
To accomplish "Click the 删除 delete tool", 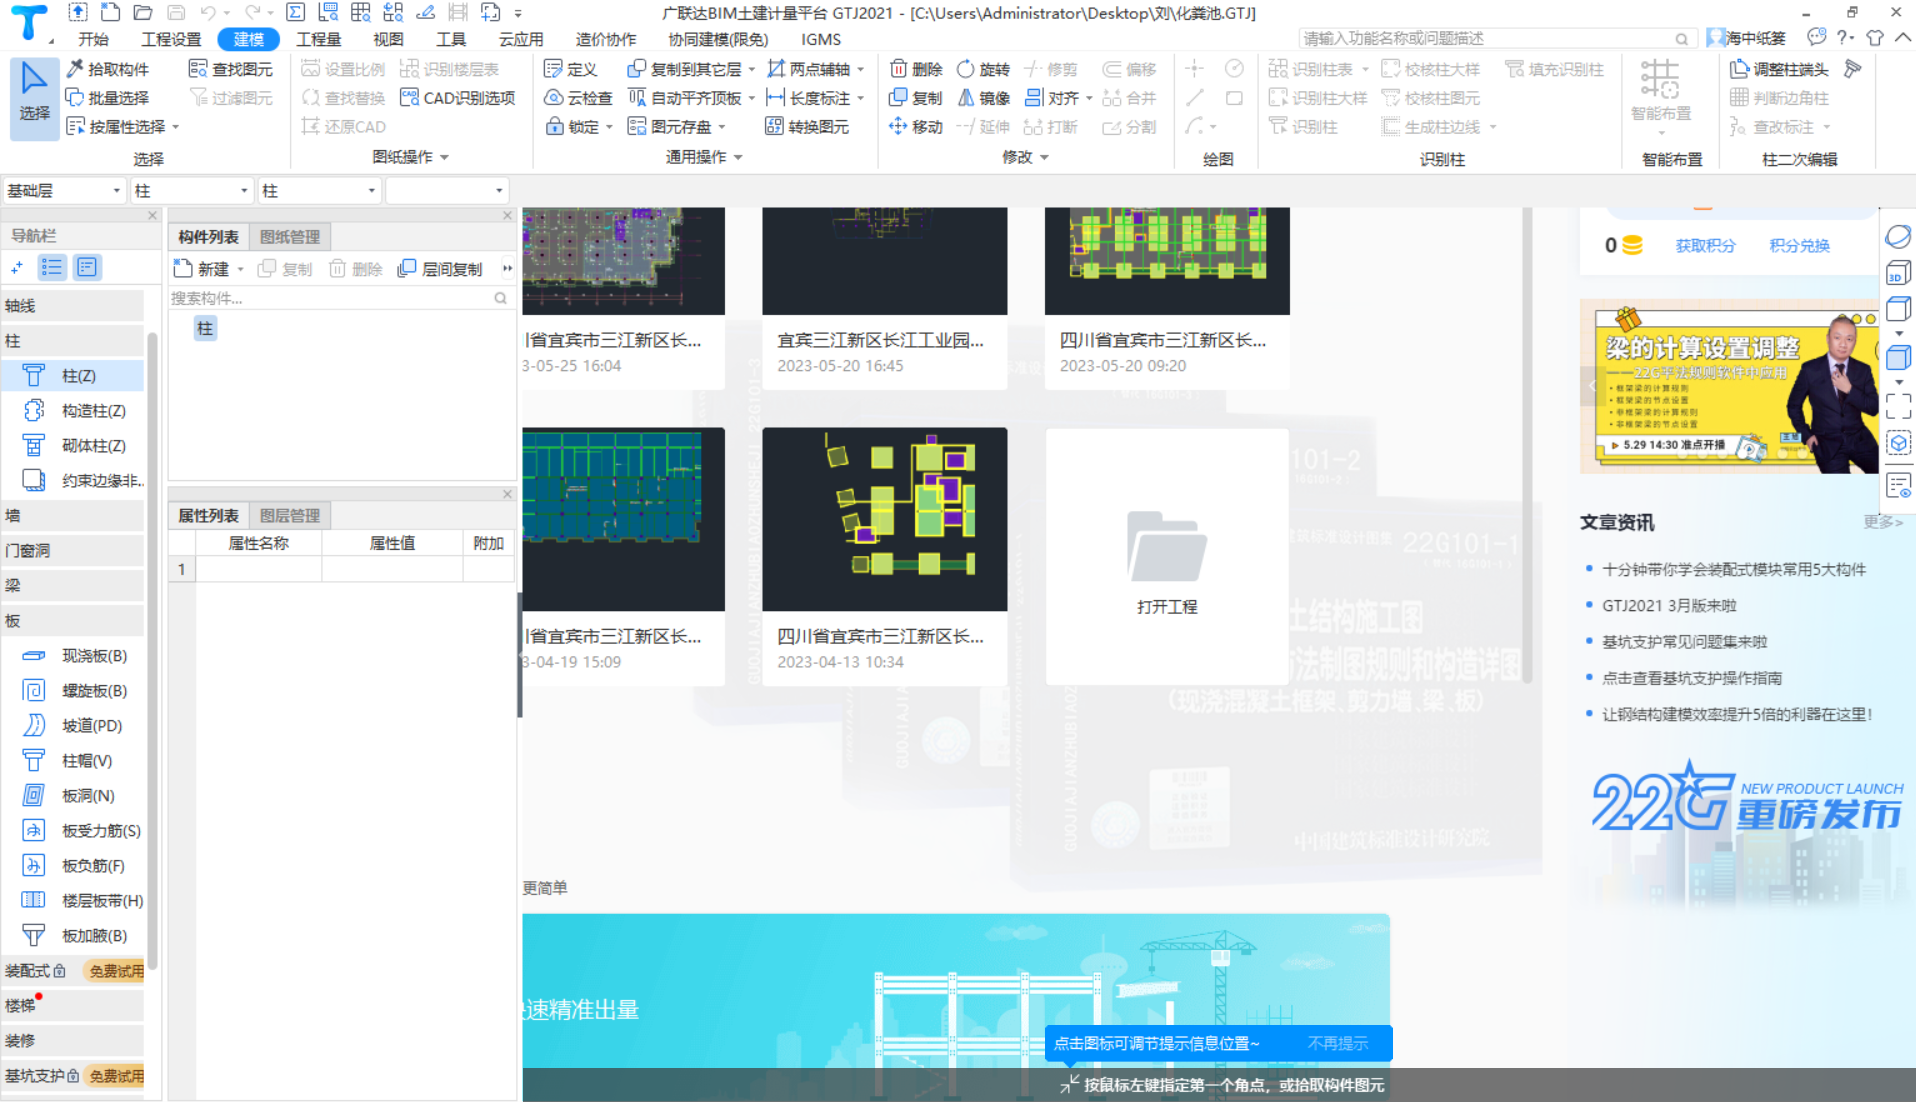I will point(916,69).
